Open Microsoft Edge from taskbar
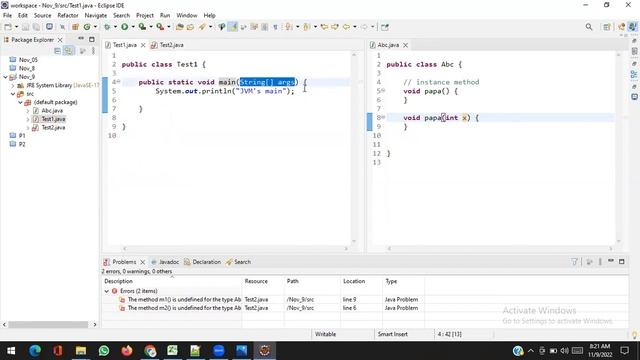 (35, 351)
